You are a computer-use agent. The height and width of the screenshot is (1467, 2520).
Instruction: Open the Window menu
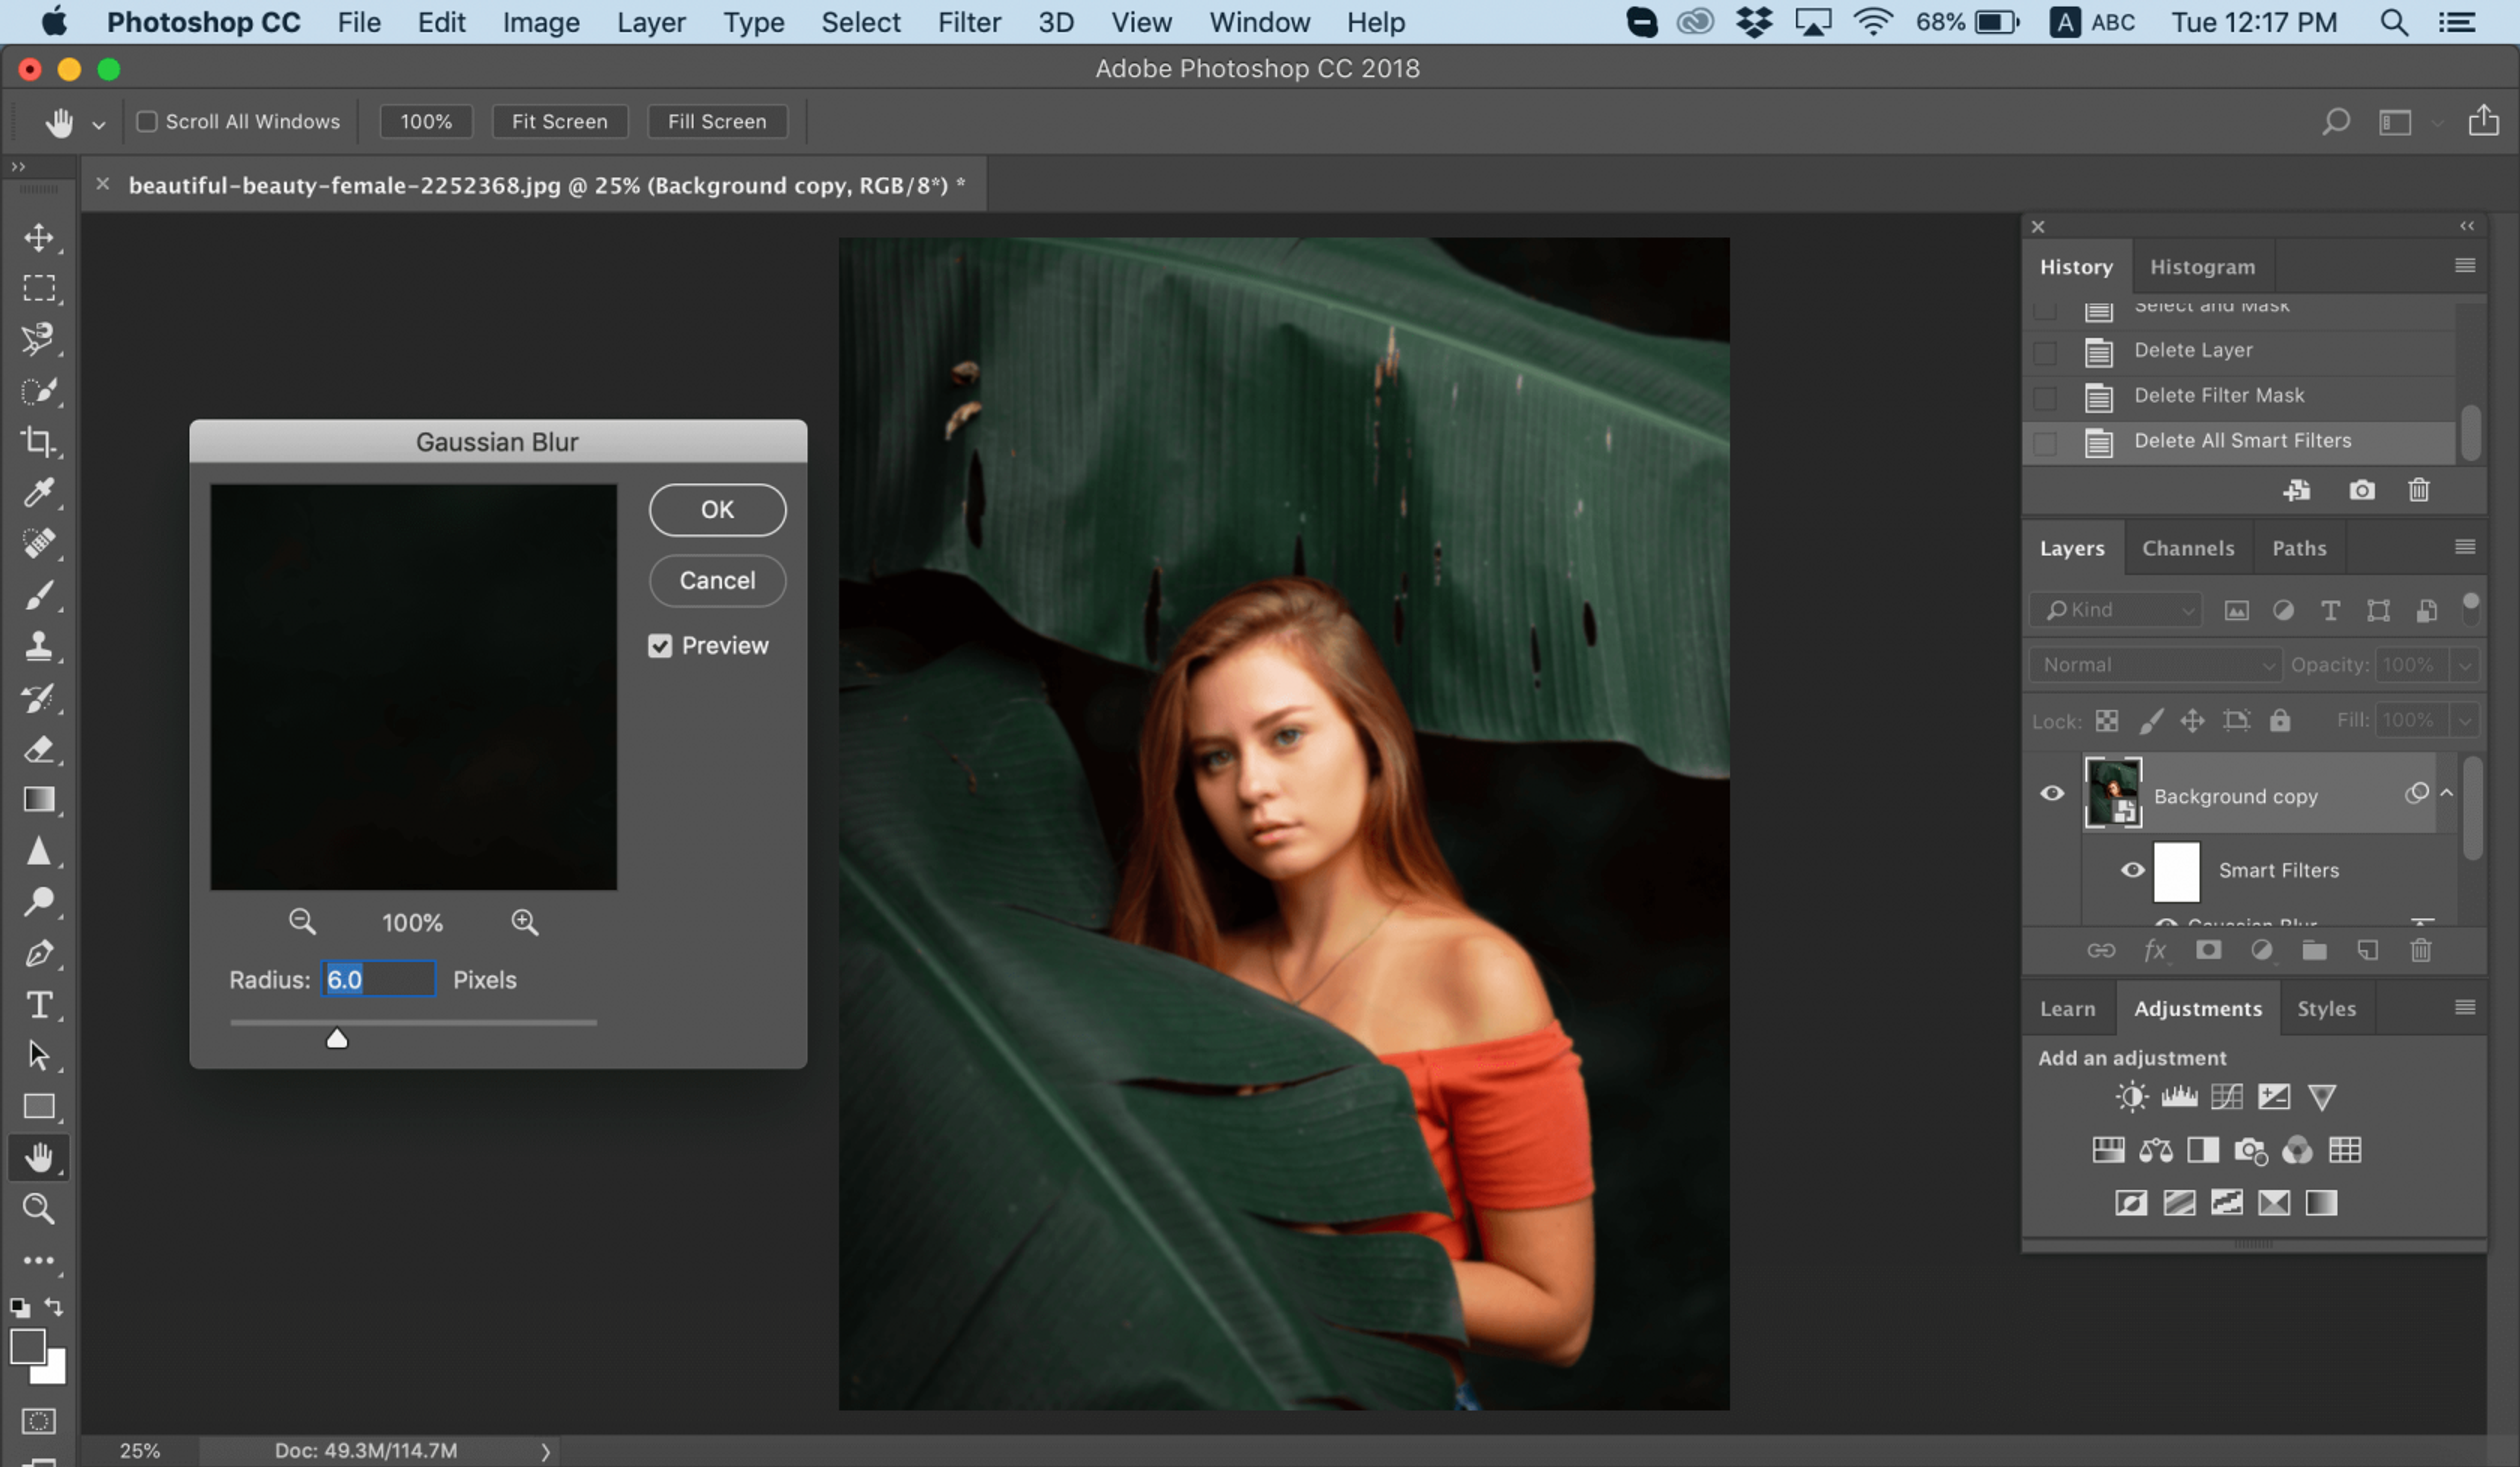(x=1257, y=21)
